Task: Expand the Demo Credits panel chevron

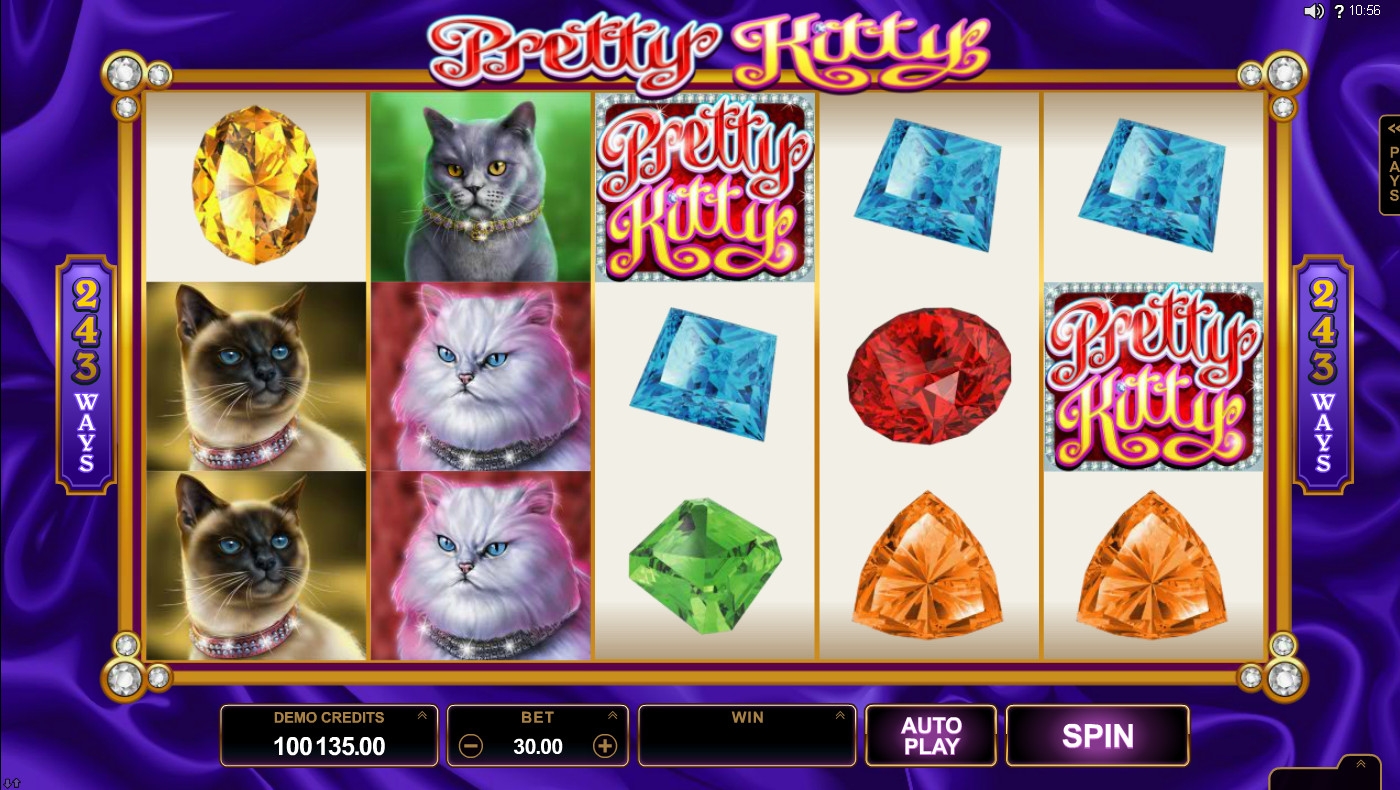Action: [421, 716]
